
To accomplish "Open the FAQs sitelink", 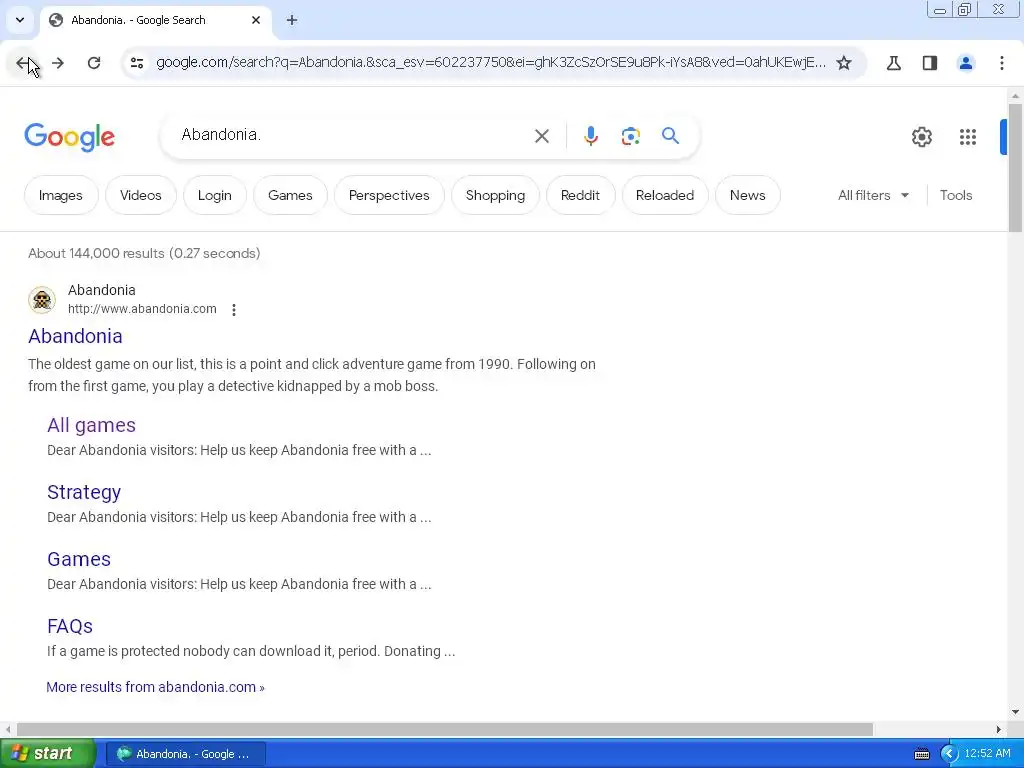I will [x=70, y=626].
